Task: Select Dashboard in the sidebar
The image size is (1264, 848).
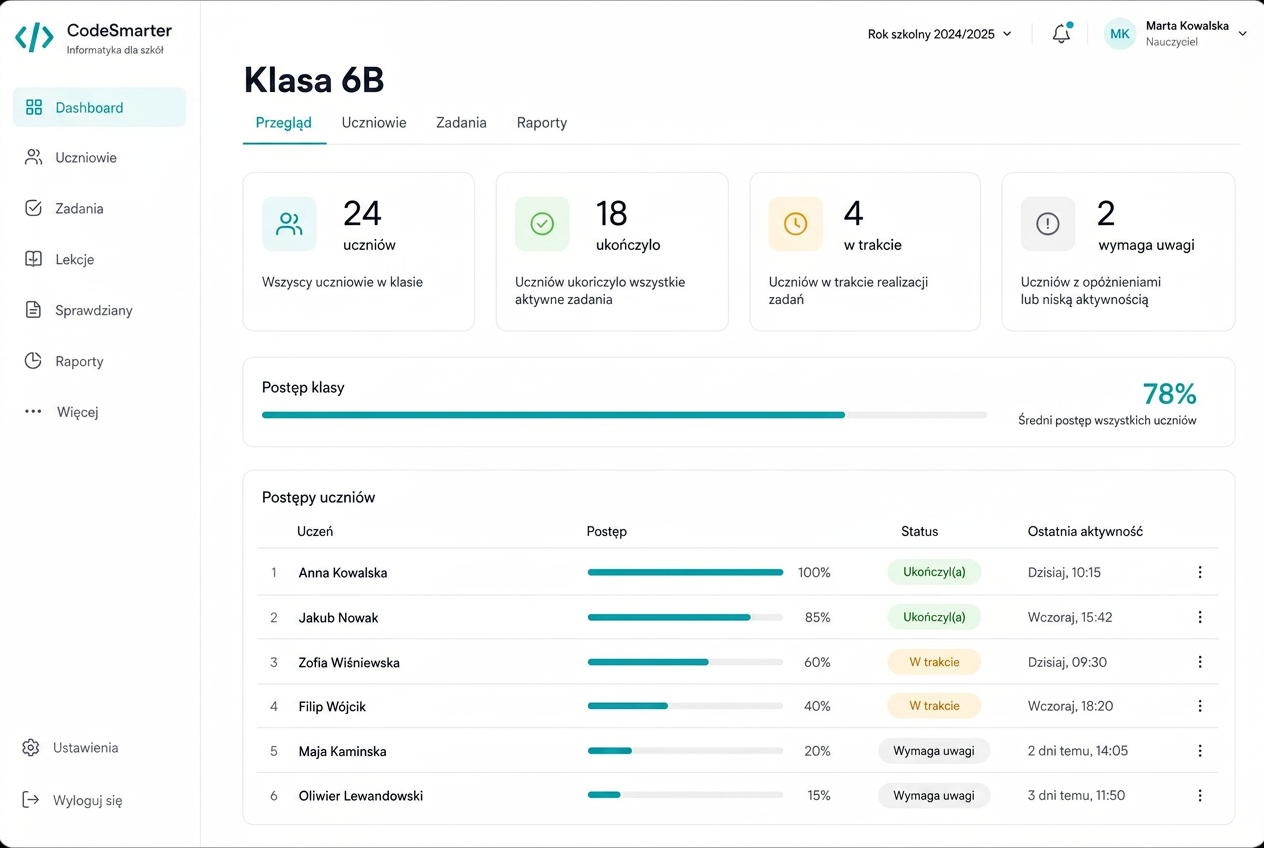Action: (99, 107)
